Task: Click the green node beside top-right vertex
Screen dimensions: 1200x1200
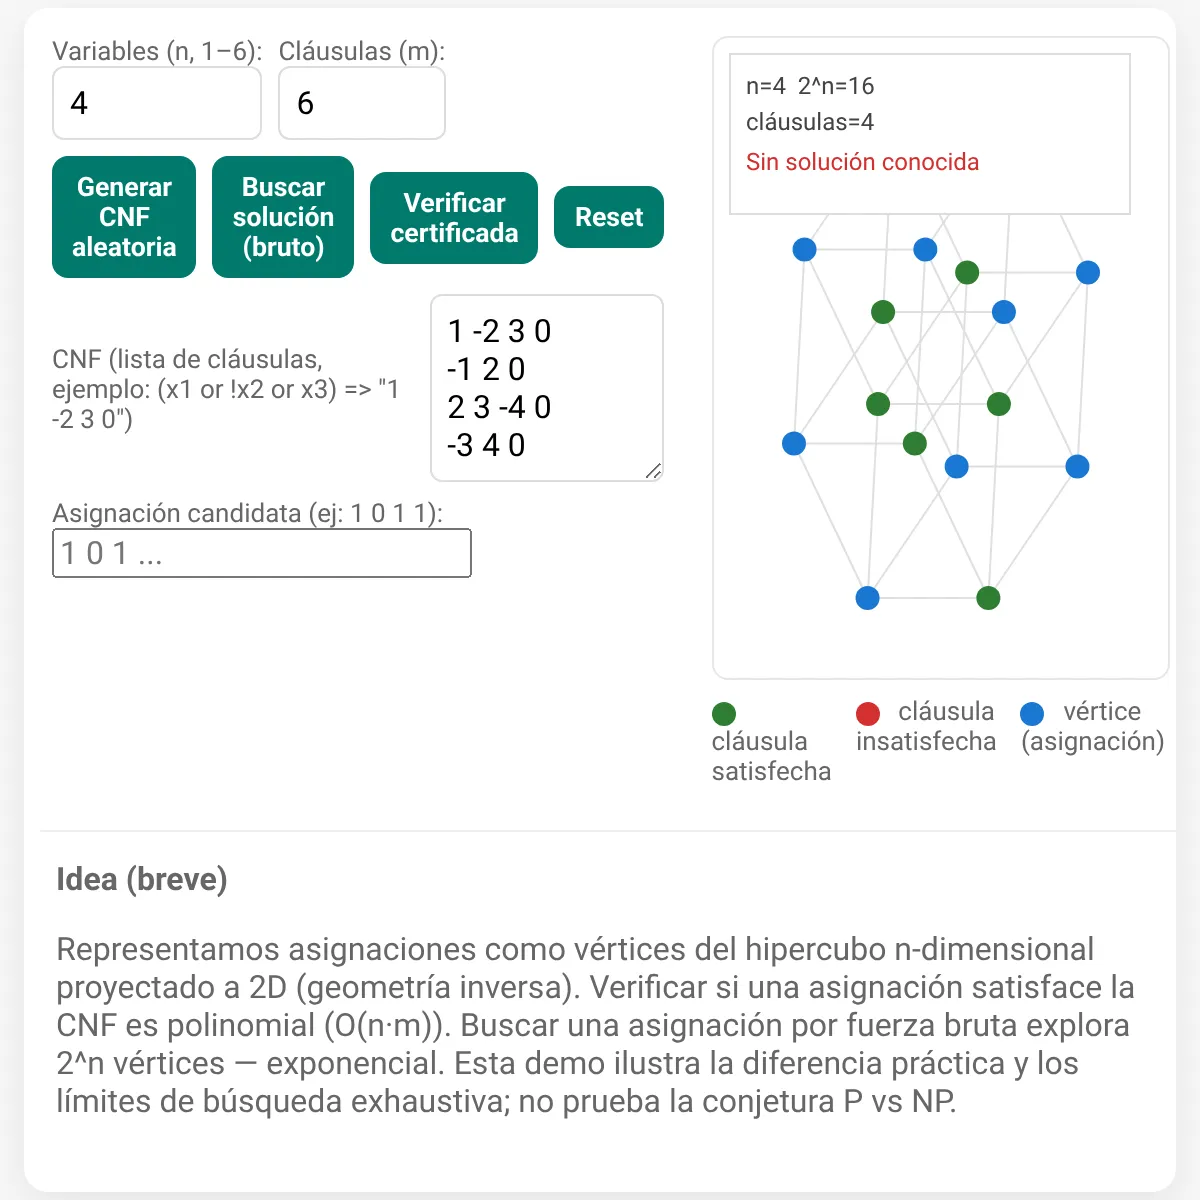Action: pyautogui.click(x=967, y=272)
